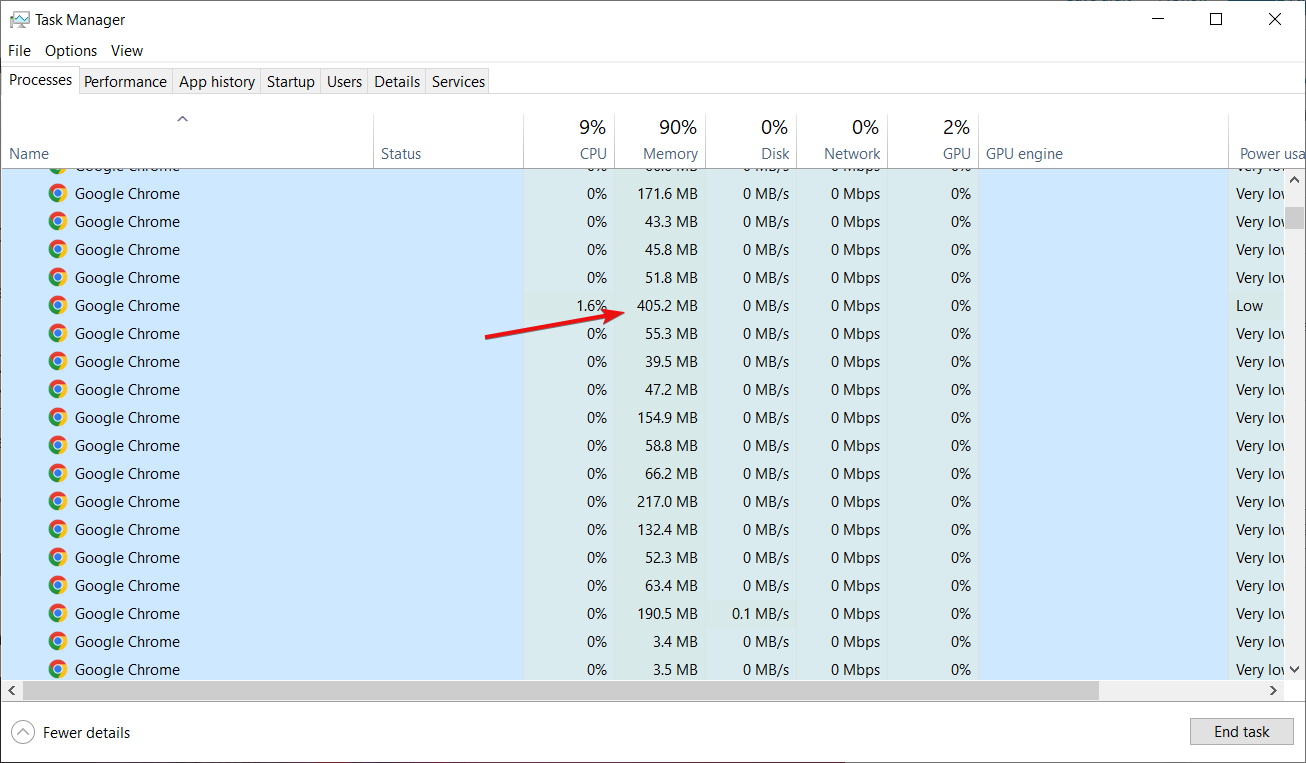Image resolution: width=1306 pixels, height=763 pixels.
Task: Click the horizontal scrollbar thumb
Action: click(x=560, y=691)
